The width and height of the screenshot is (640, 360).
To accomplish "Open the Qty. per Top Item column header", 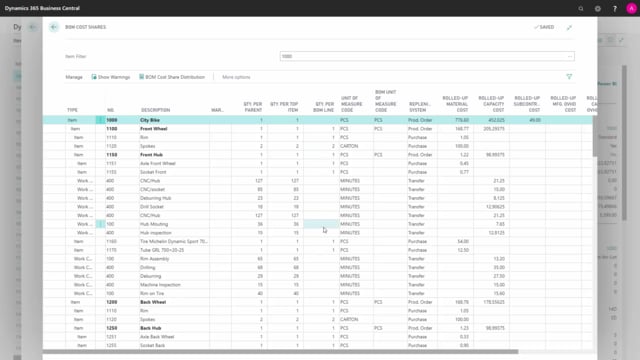I will [x=284, y=107].
